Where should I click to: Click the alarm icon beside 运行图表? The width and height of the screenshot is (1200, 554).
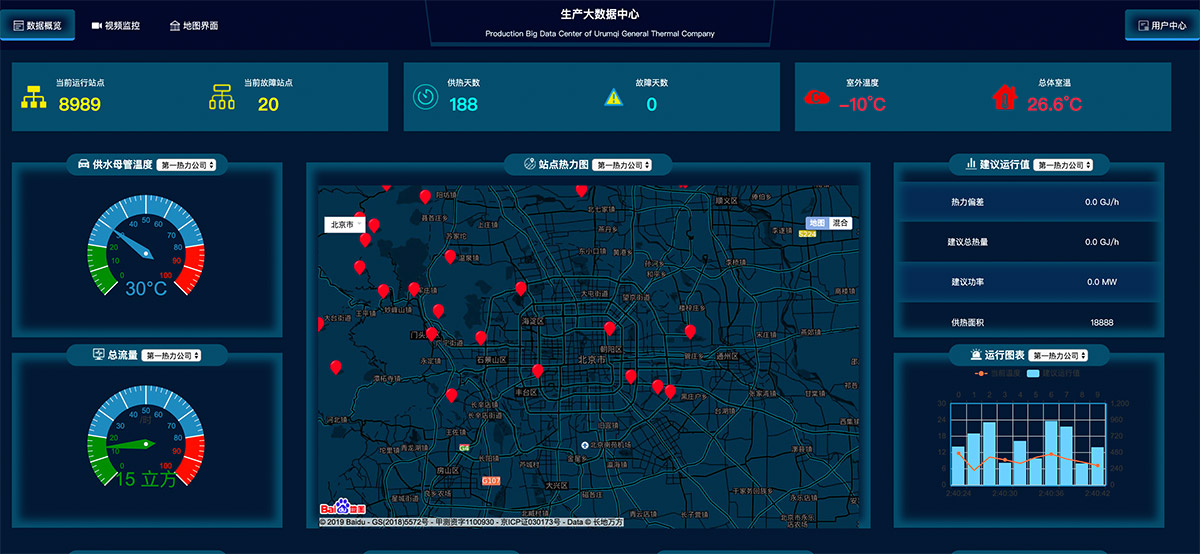point(976,354)
